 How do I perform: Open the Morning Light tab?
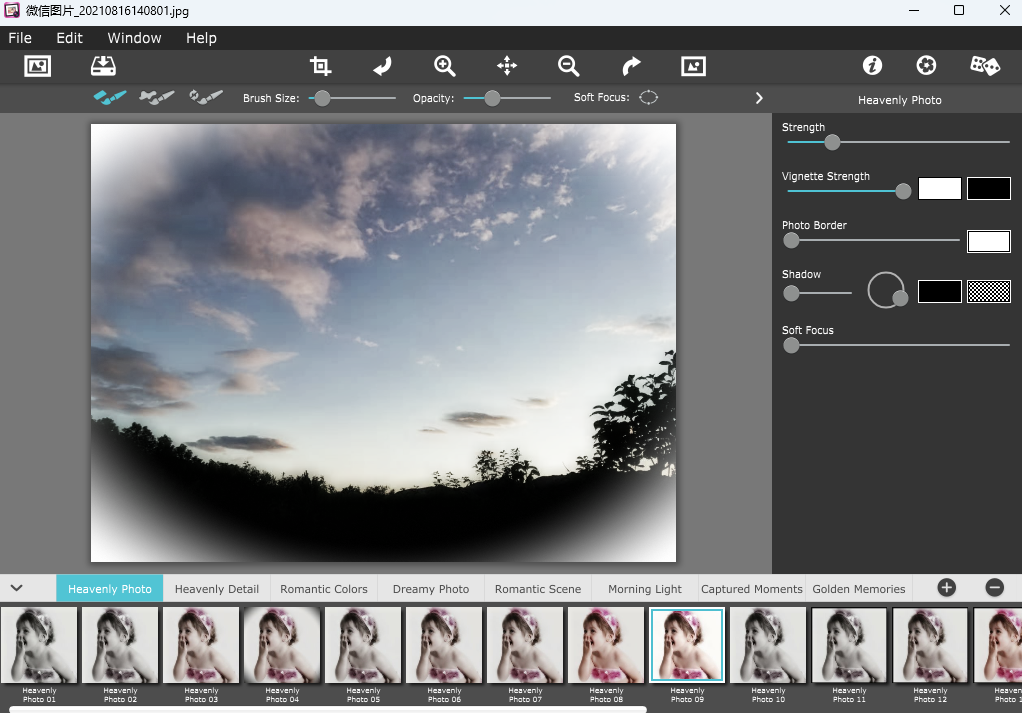pyautogui.click(x=644, y=589)
